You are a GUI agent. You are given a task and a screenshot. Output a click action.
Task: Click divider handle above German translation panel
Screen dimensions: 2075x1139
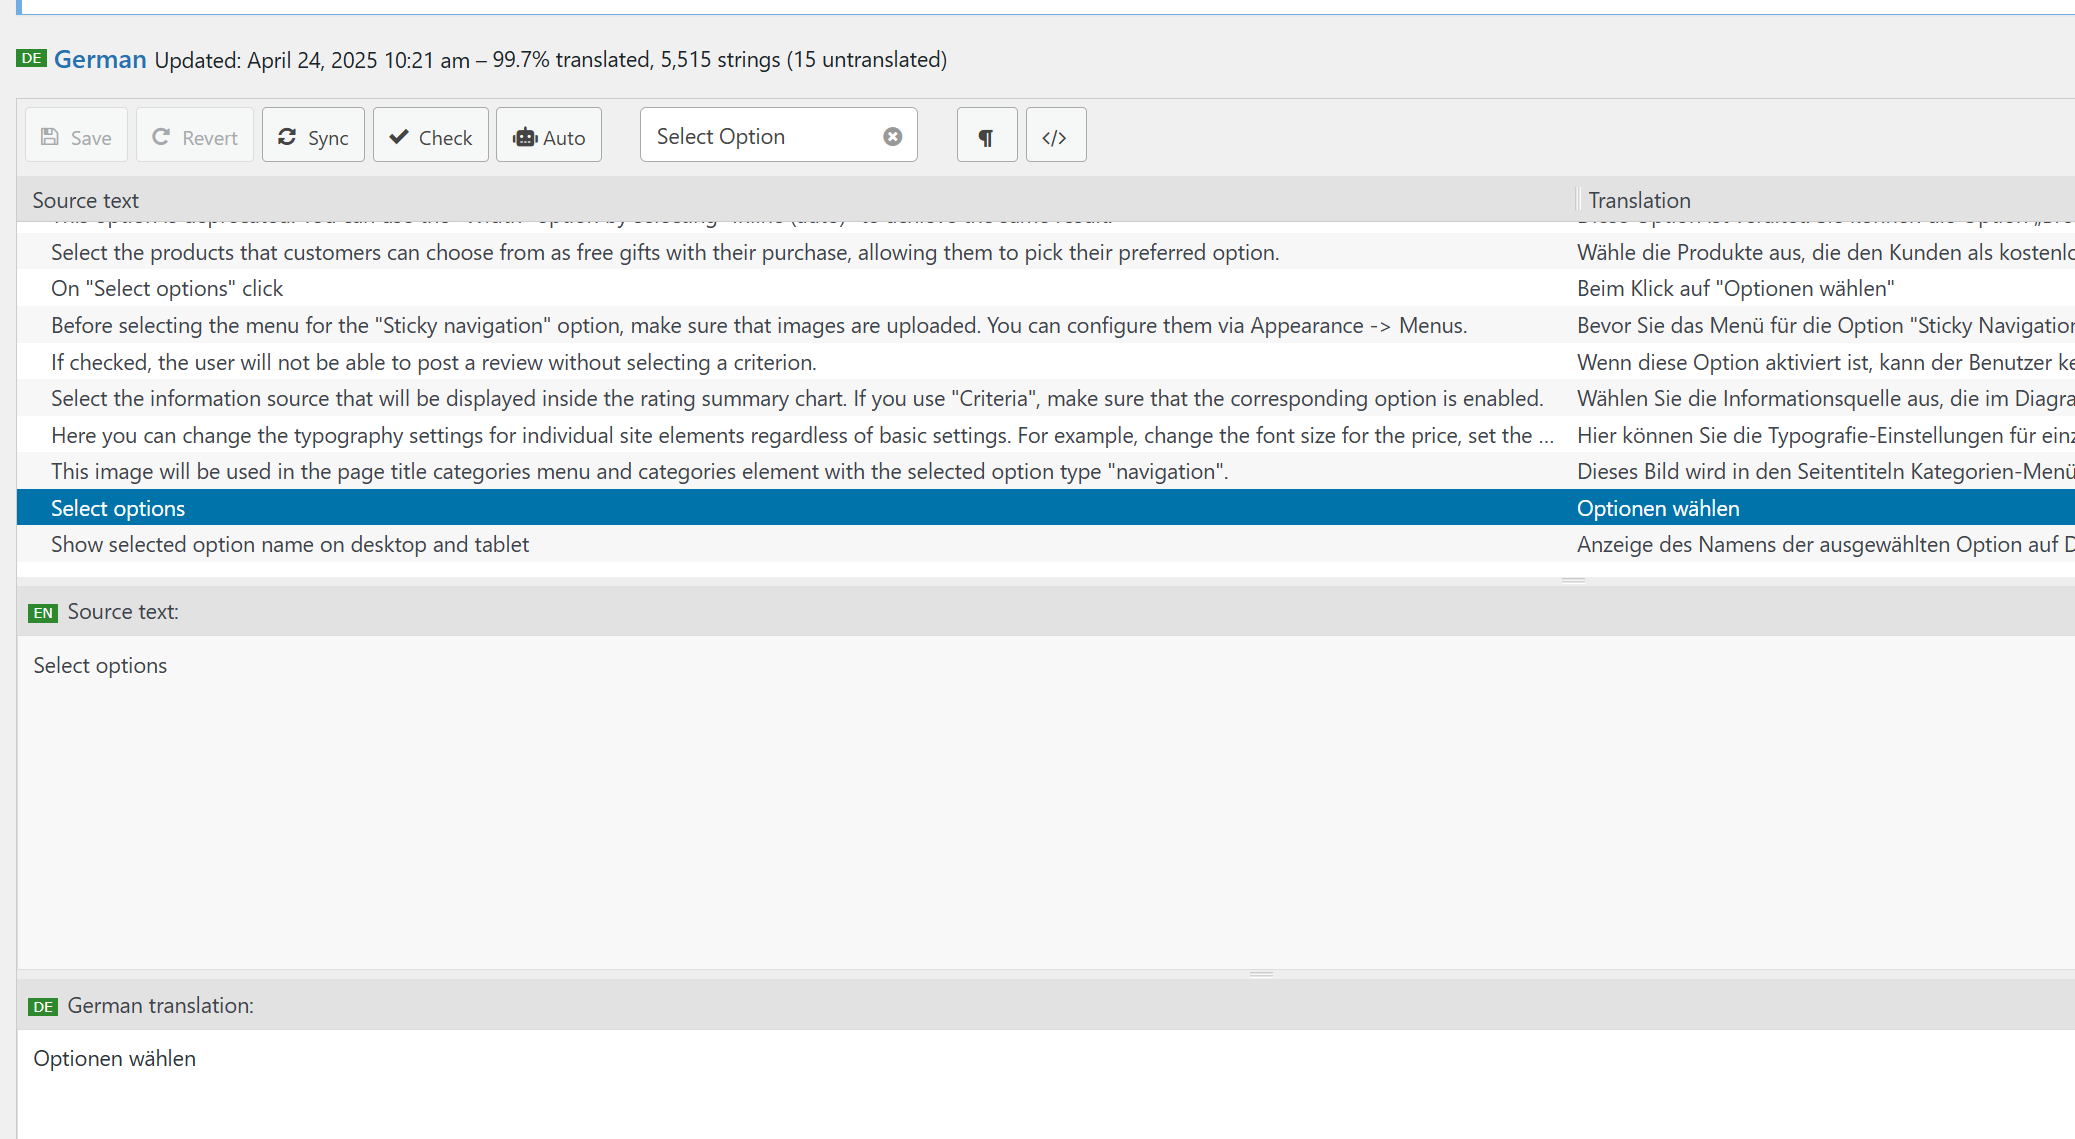[x=1261, y=974]
